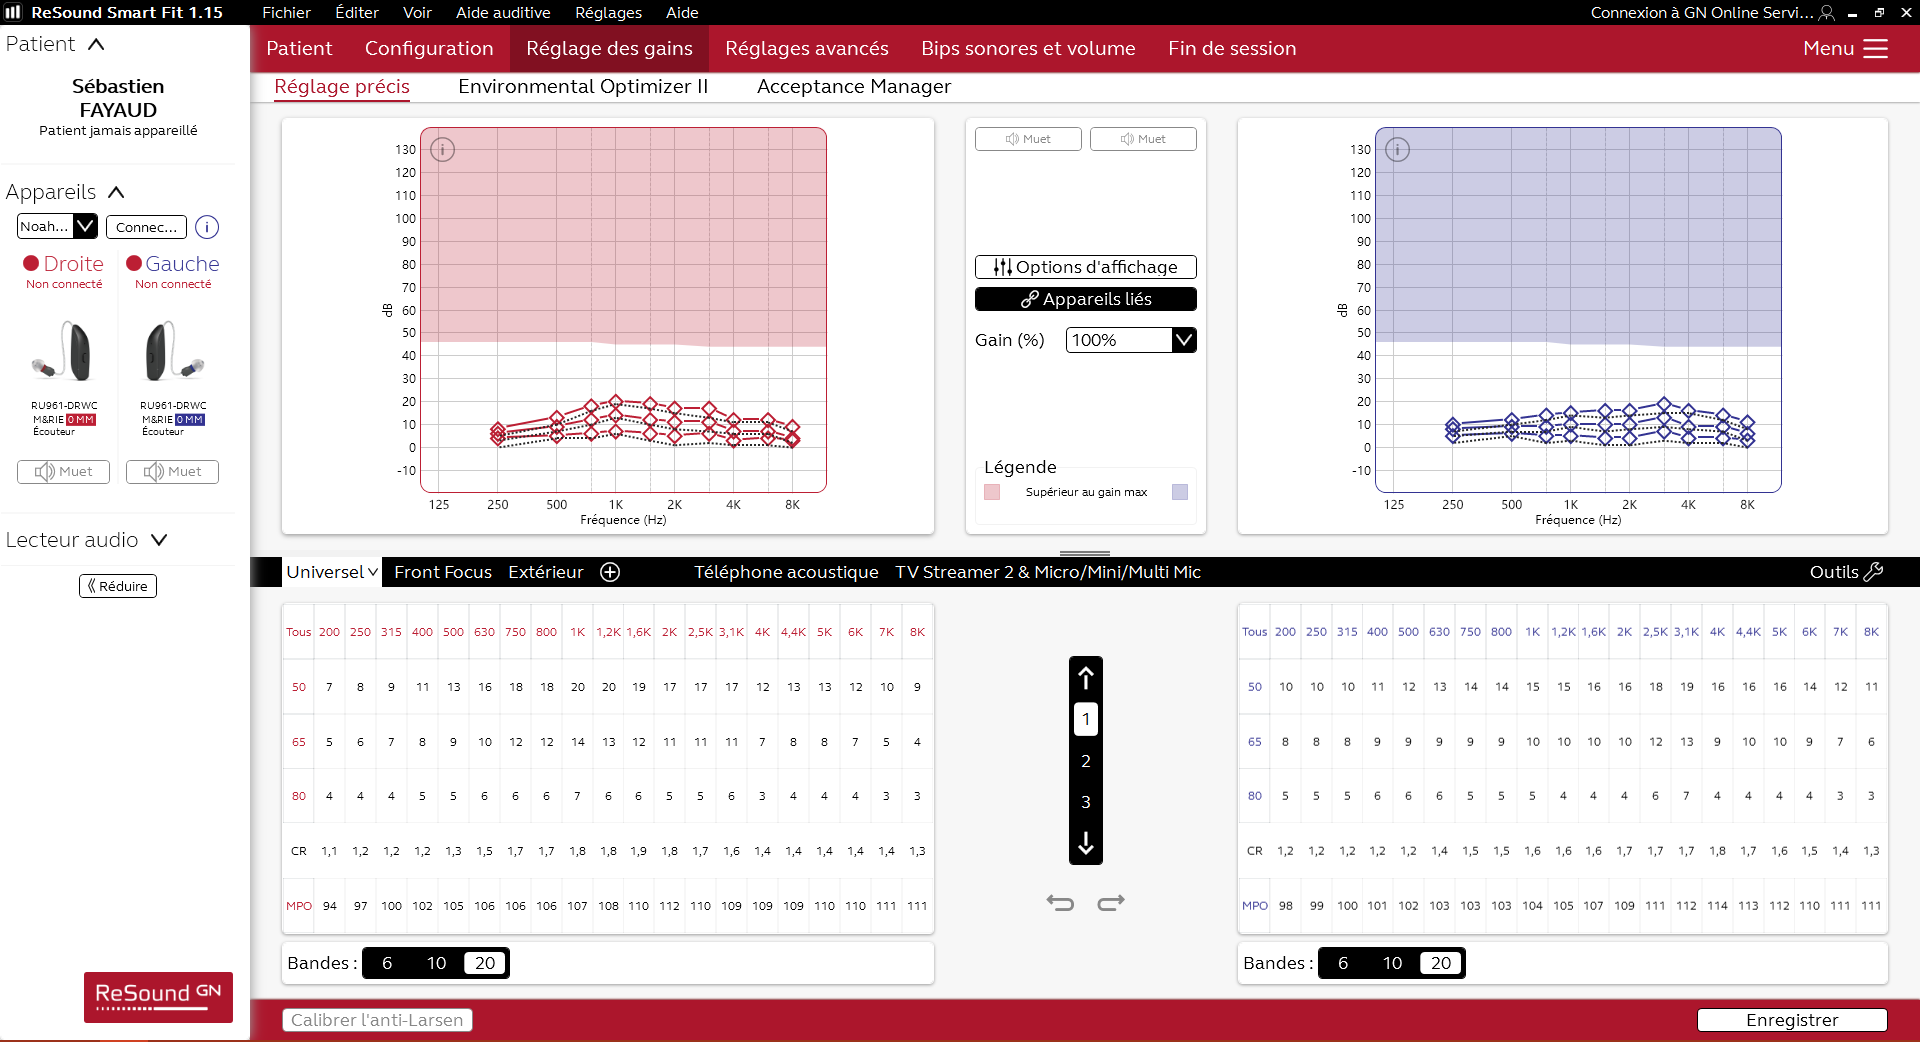Click the lavender left-ear legend swatch
This screenshot has width=1920, height=1042.
click(x=1180, y=492)
